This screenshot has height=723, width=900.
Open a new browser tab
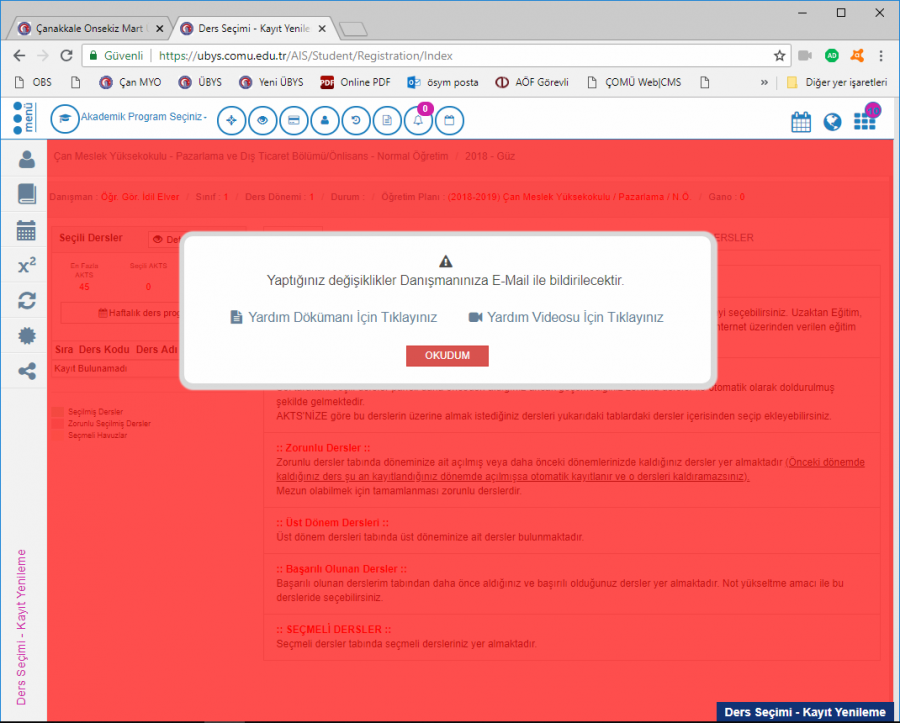click(353, 29)
